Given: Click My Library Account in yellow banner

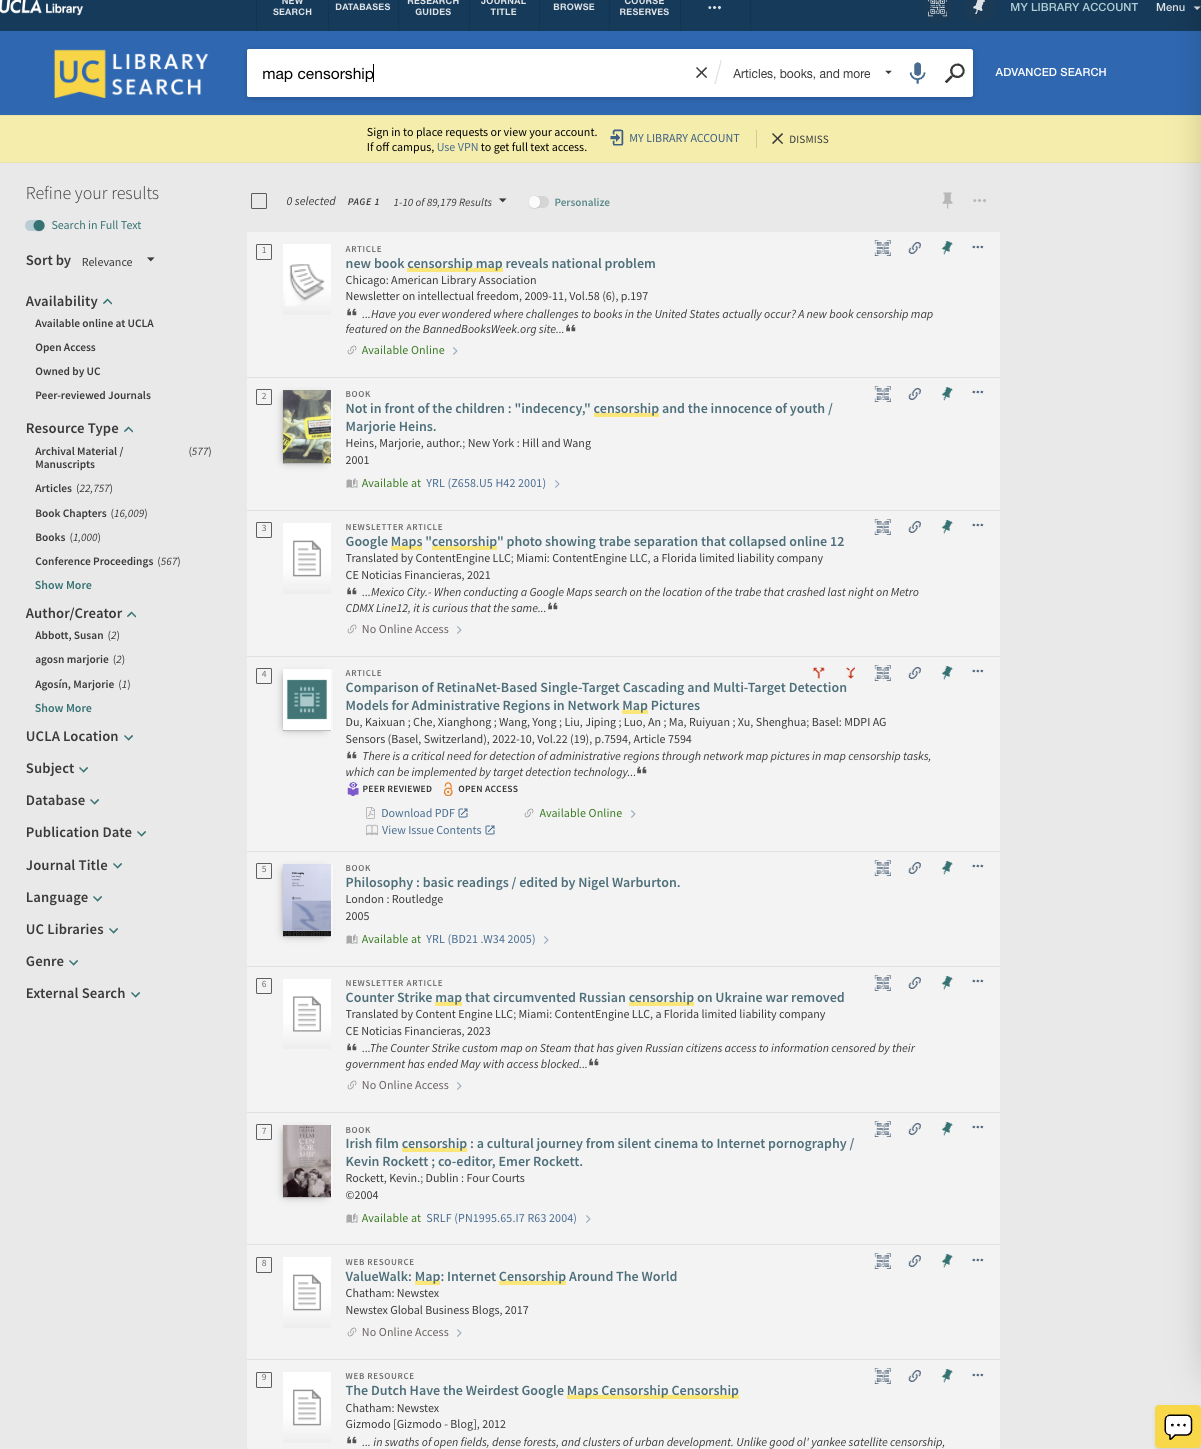Looking at the screenshot, I should click(675, 138).
